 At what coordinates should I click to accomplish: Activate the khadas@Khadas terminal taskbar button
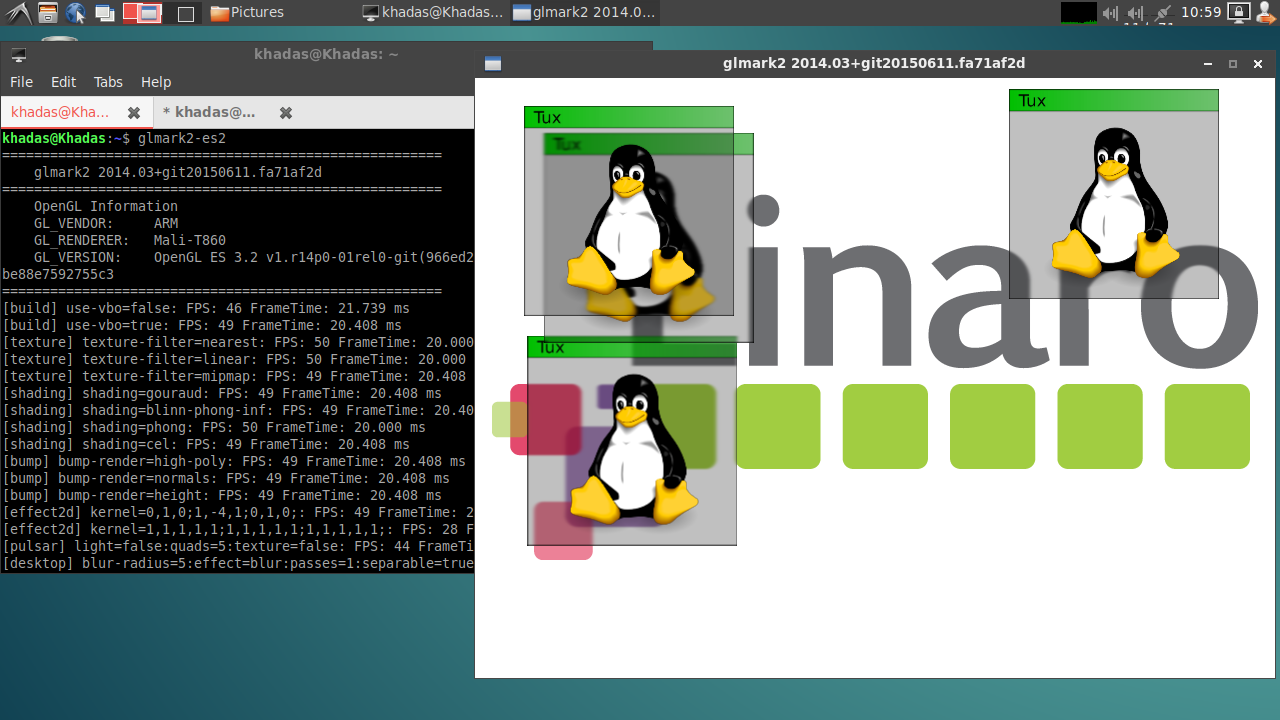[433, 13]
